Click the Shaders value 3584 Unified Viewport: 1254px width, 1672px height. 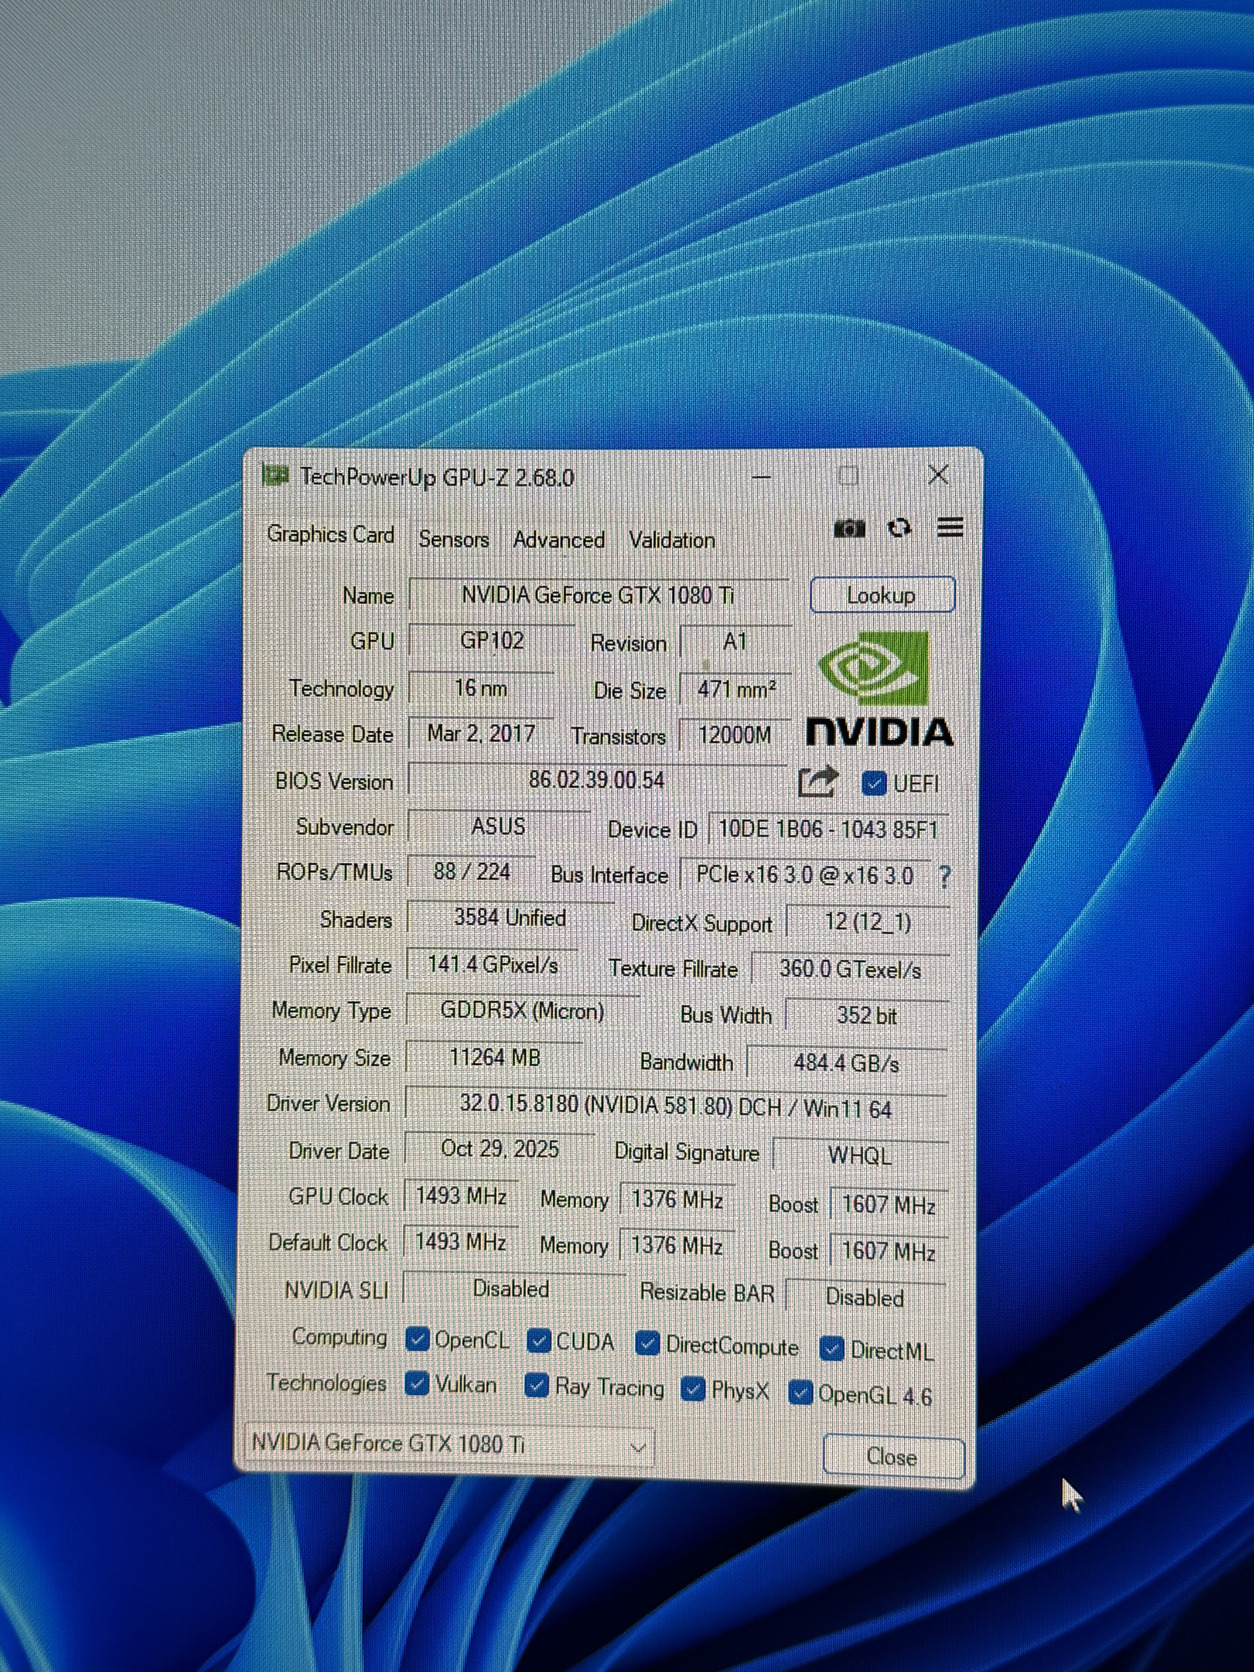[x=510, y=918]
